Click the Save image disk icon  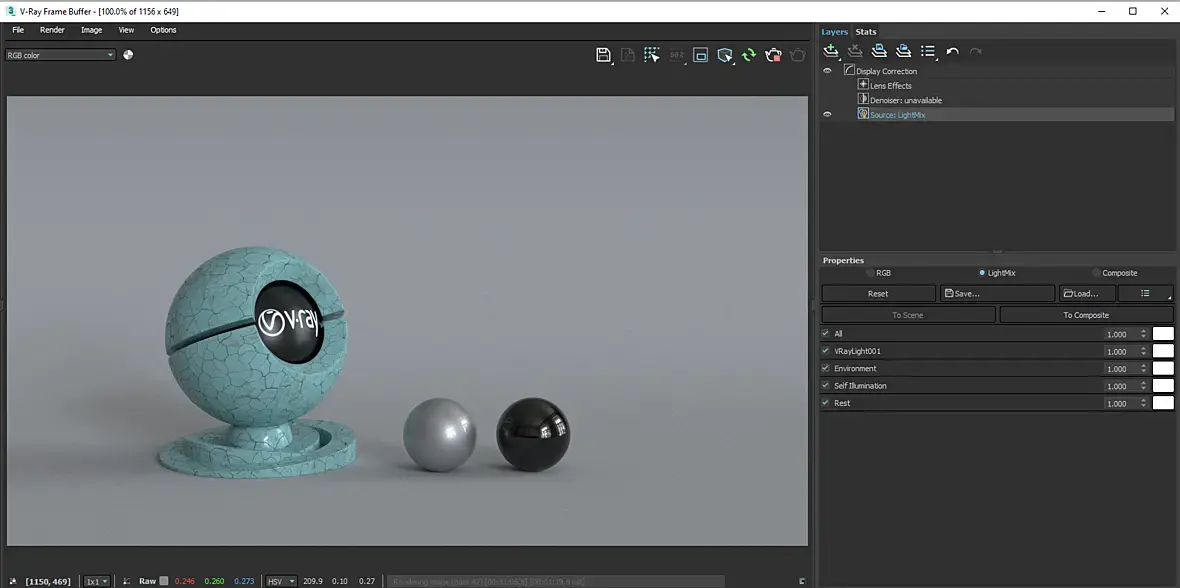[603, 55]
